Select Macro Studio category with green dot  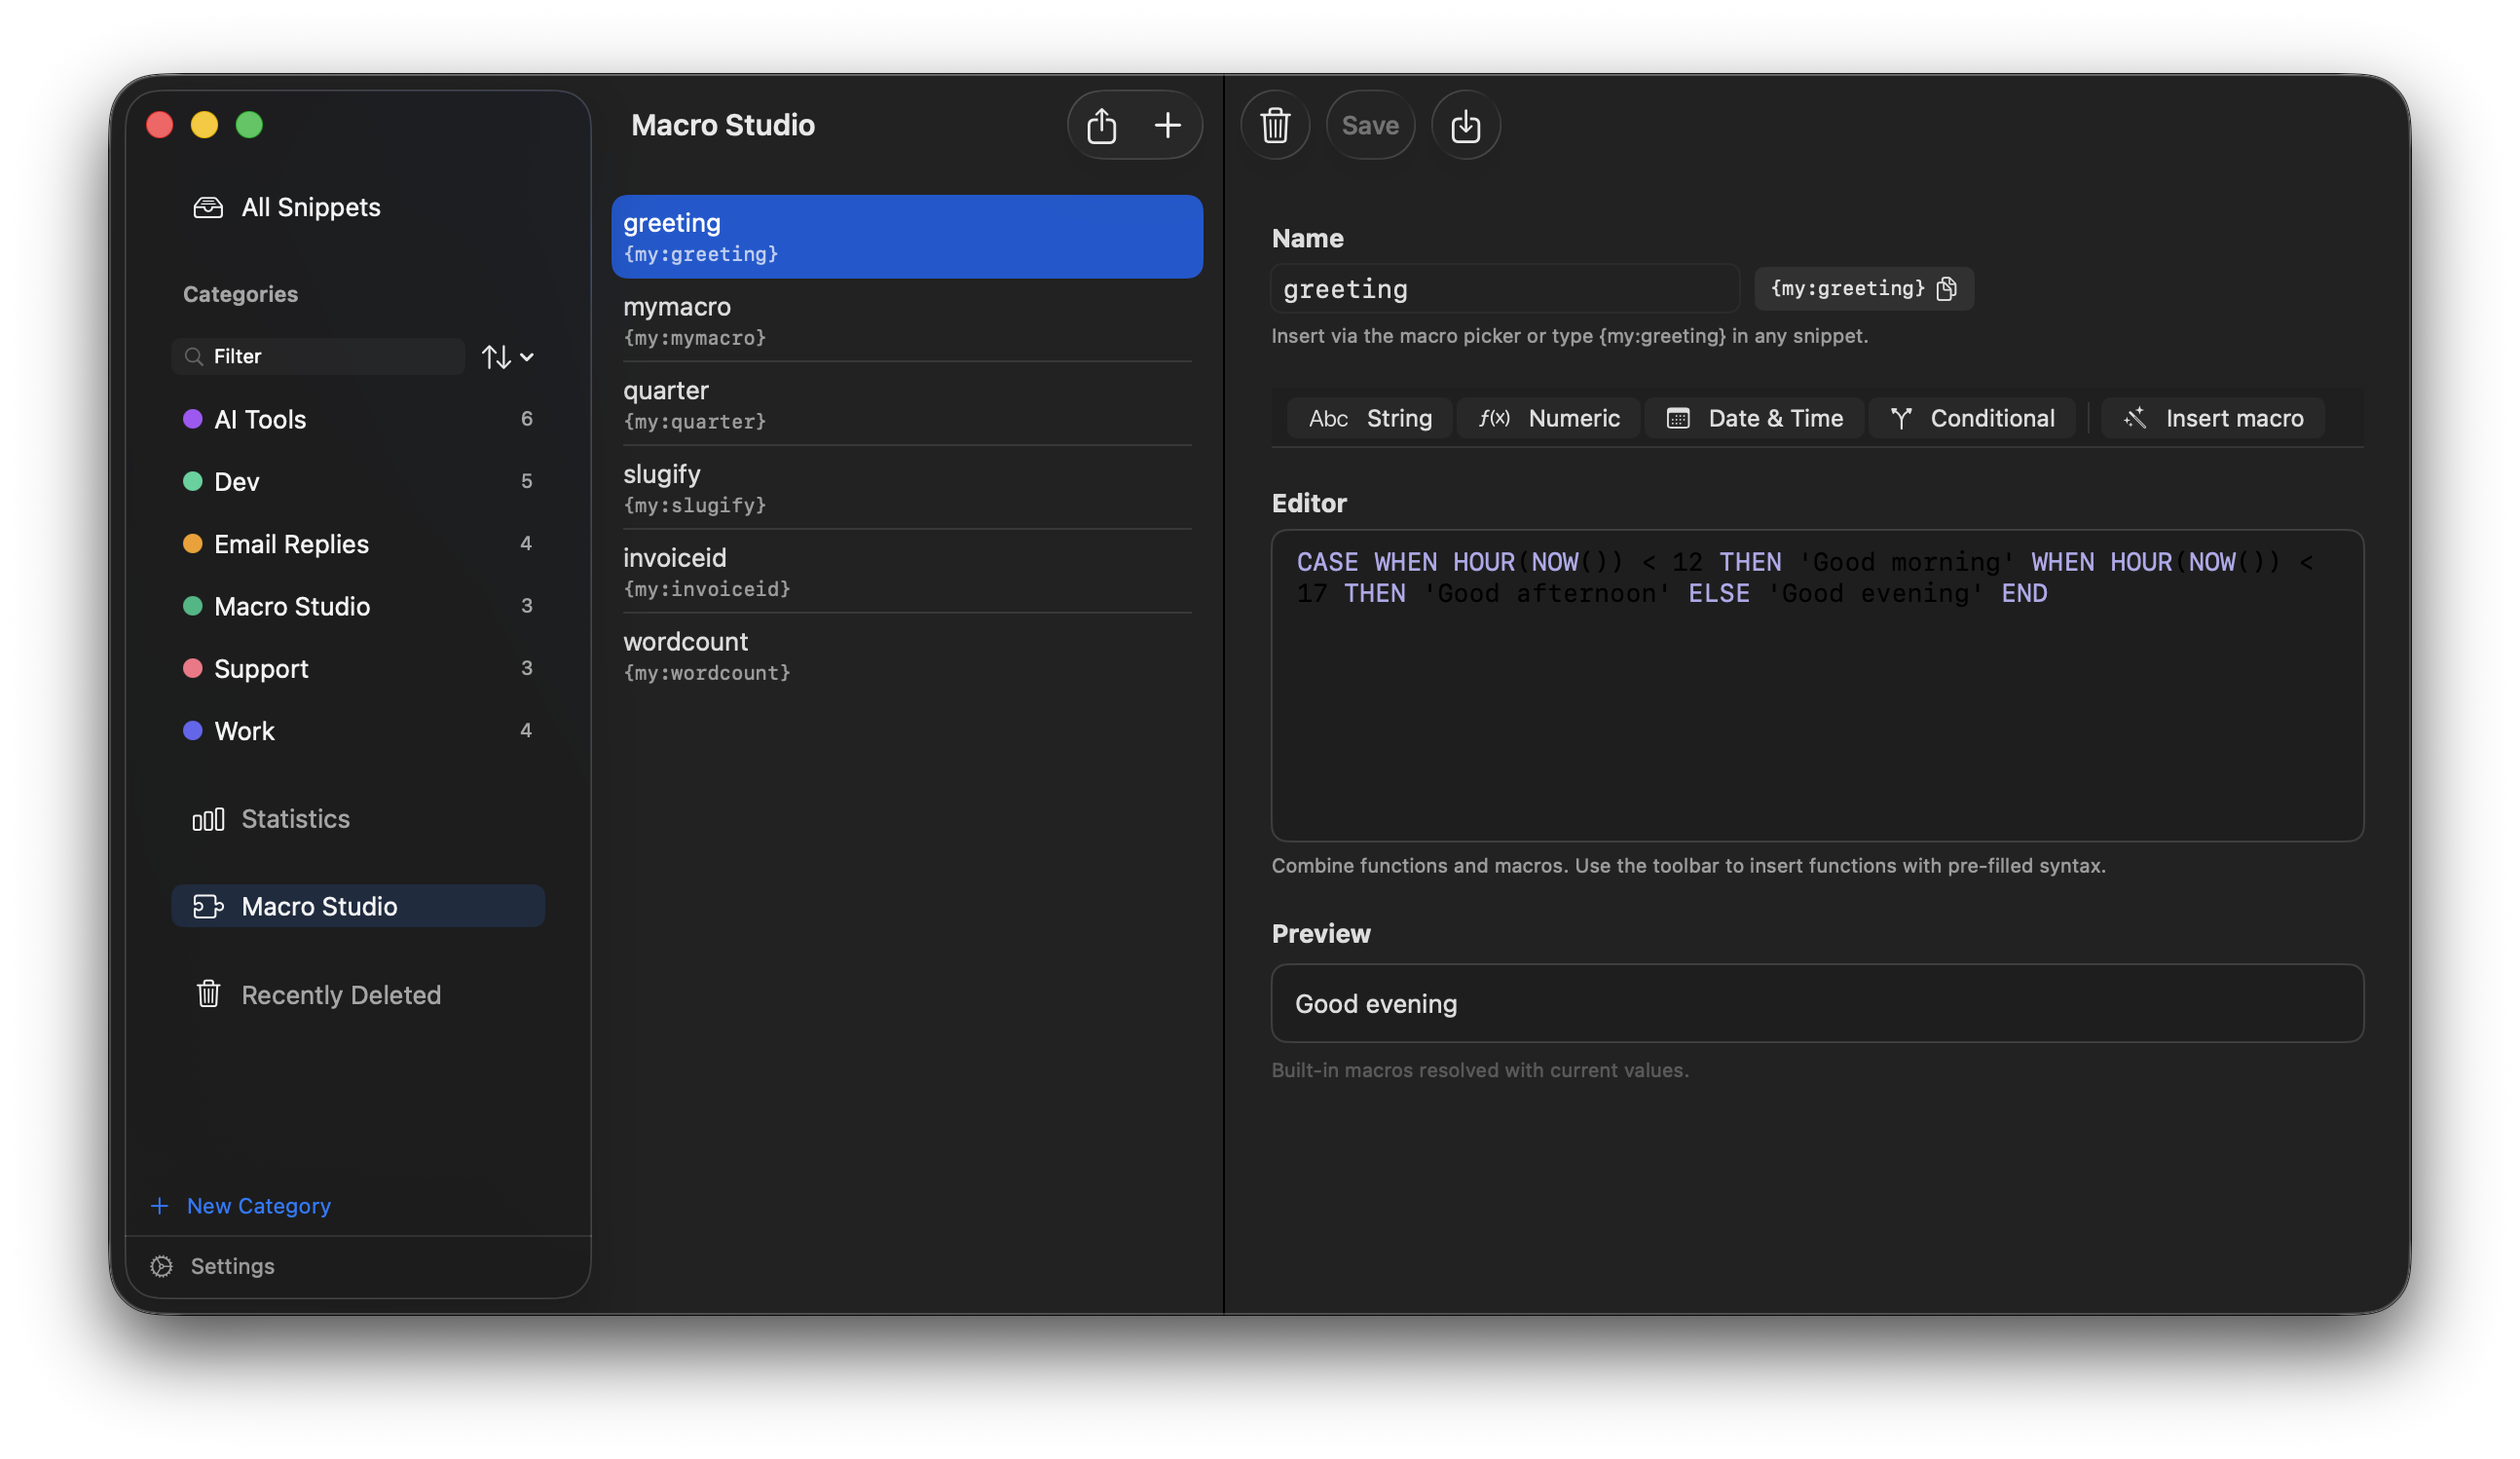pos(358,606)
